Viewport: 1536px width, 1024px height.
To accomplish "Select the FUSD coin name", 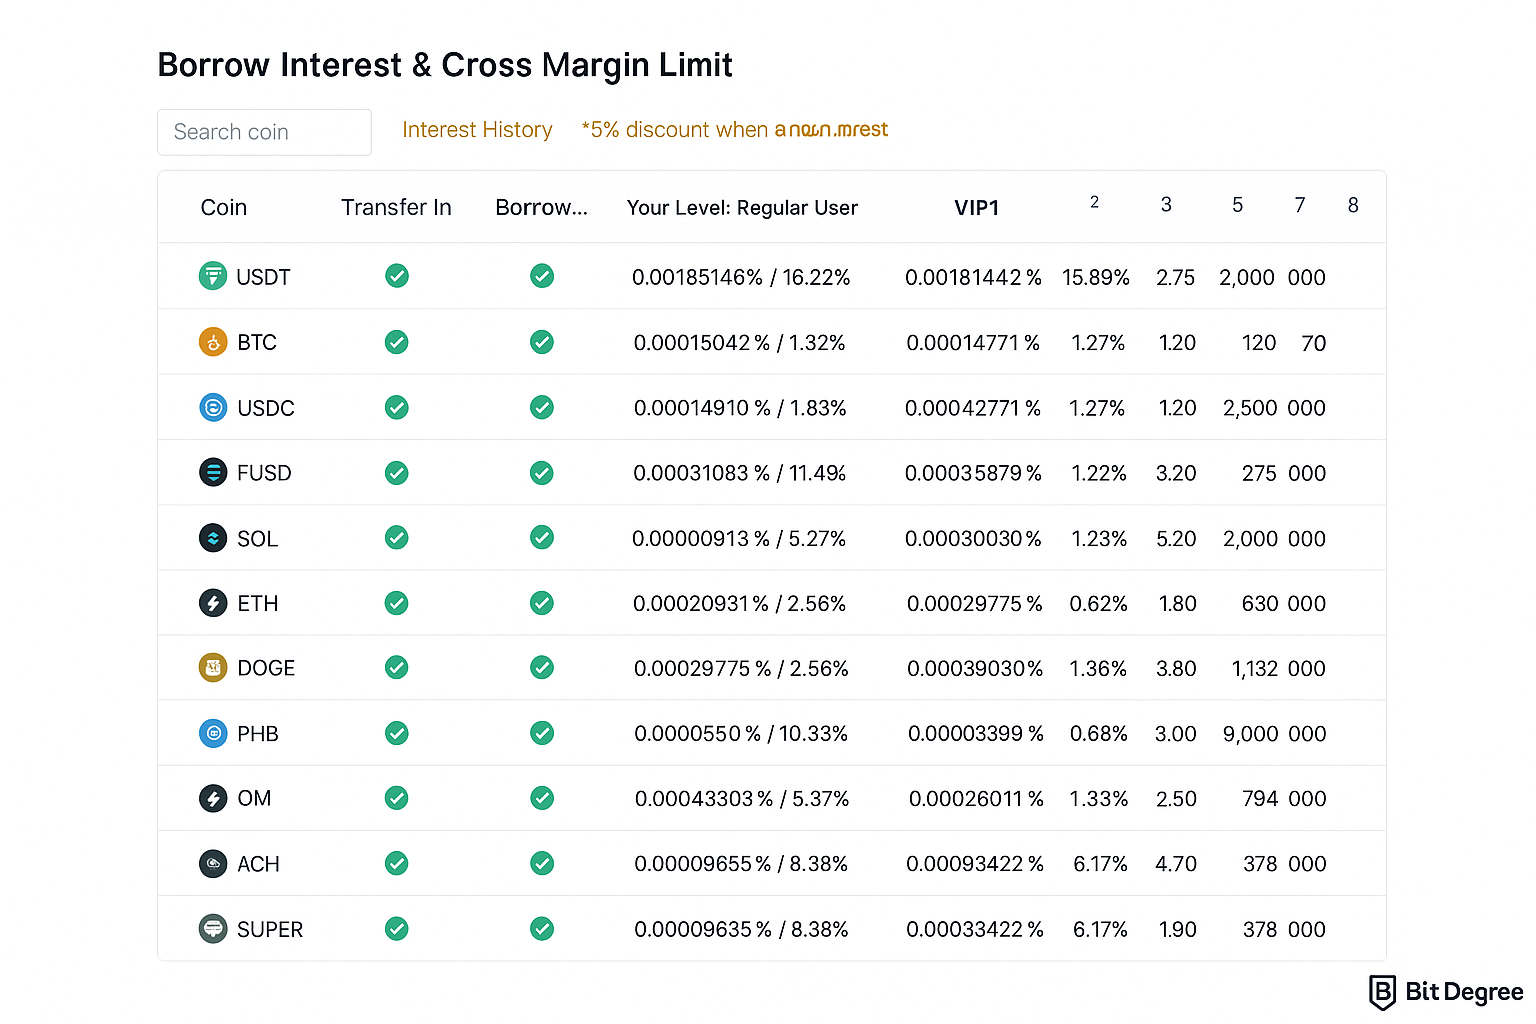I will click(264, 473).
